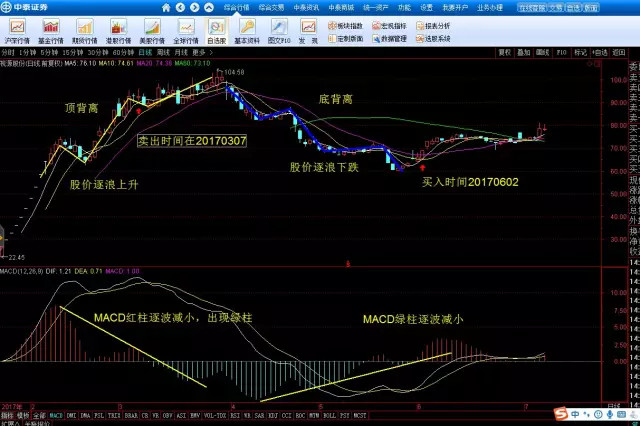
Task: Switch to 1分钟 period
Action: coord(27,52)
